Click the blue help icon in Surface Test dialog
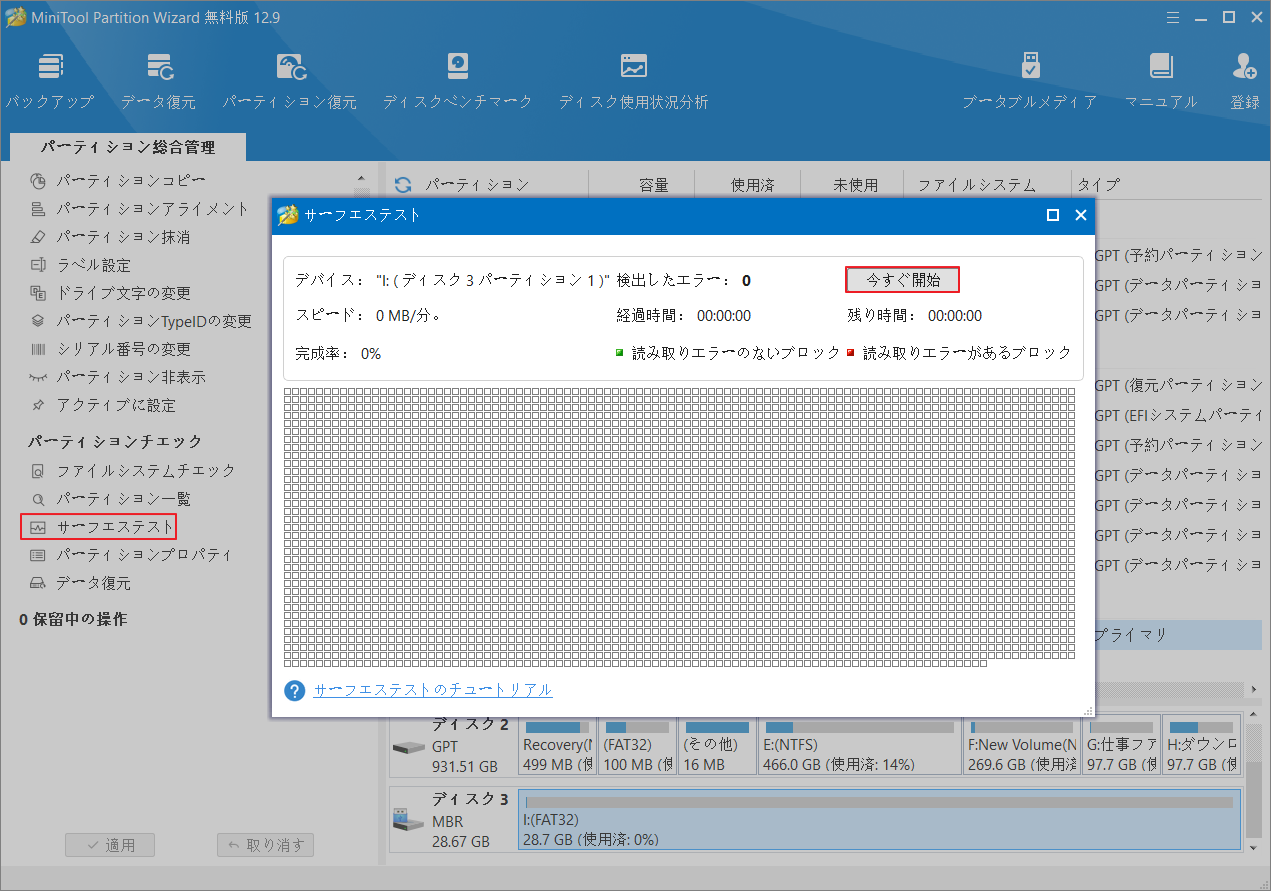This screenshot has height=891, width=1271. (x=294, y=691)
